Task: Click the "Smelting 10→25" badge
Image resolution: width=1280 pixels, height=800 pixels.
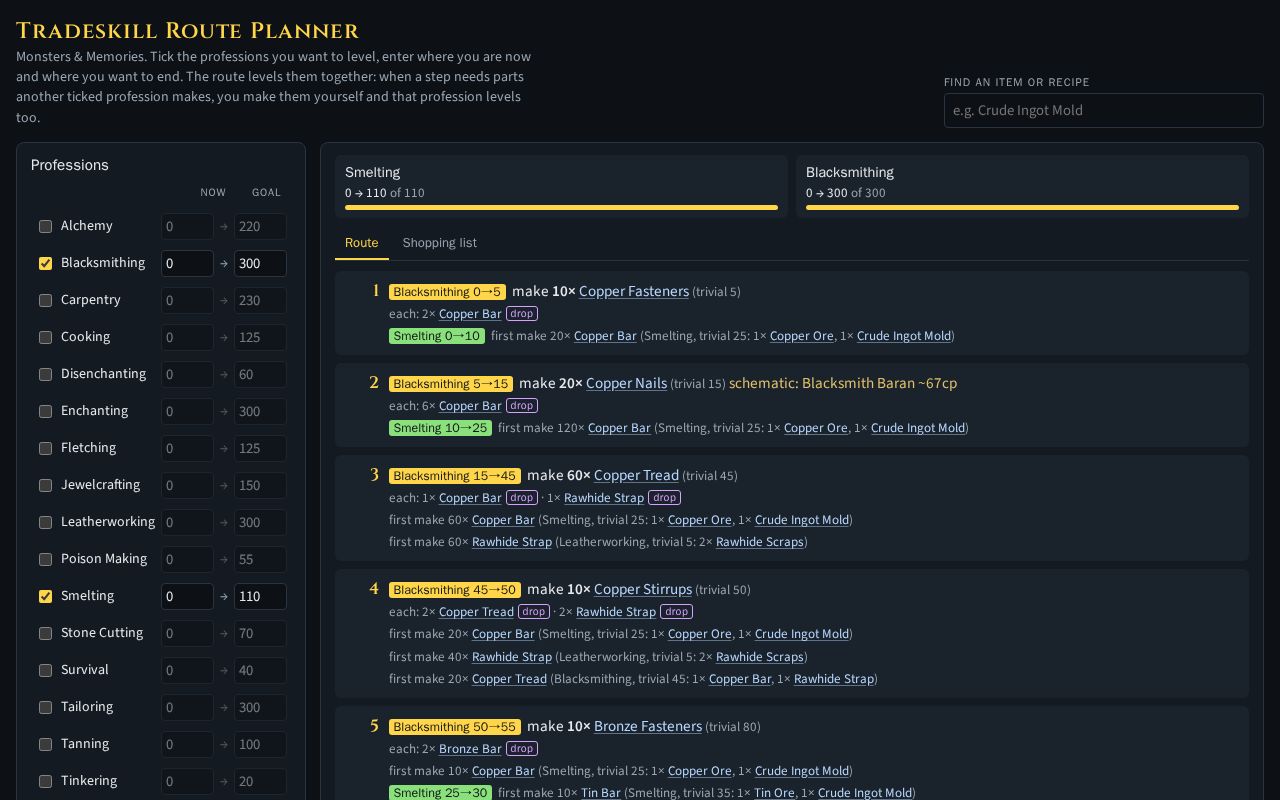Action: [x=440, y=428]
